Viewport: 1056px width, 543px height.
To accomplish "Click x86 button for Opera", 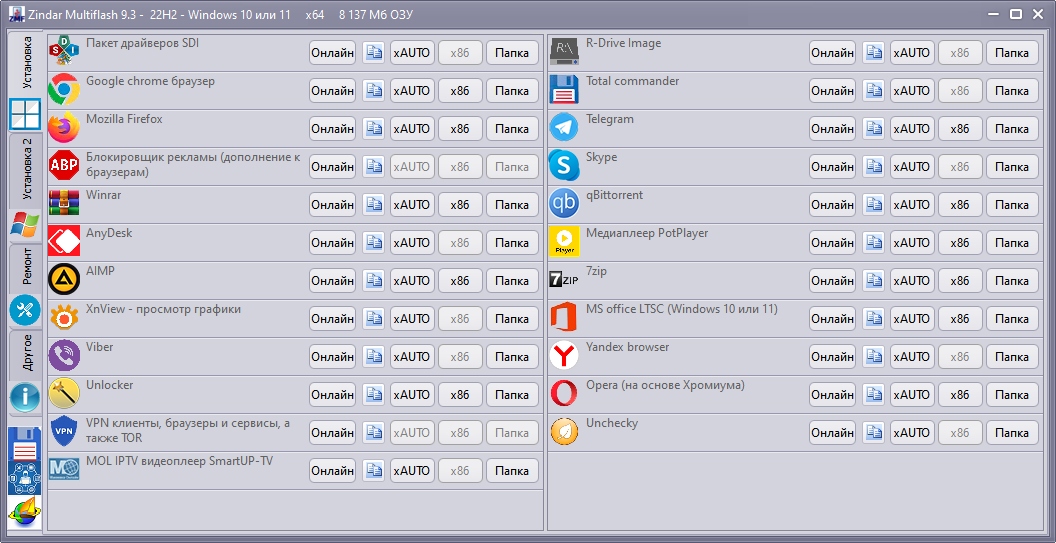I will click(x=960, y=395).
